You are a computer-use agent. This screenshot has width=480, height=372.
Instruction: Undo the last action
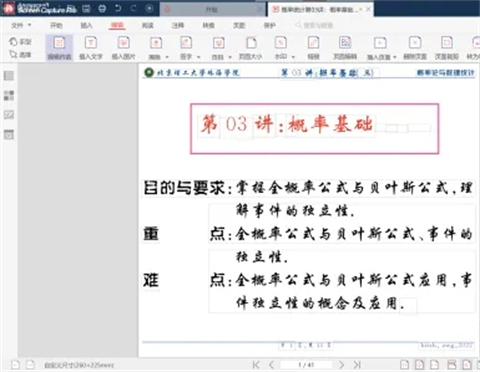(x=118, y=8)
